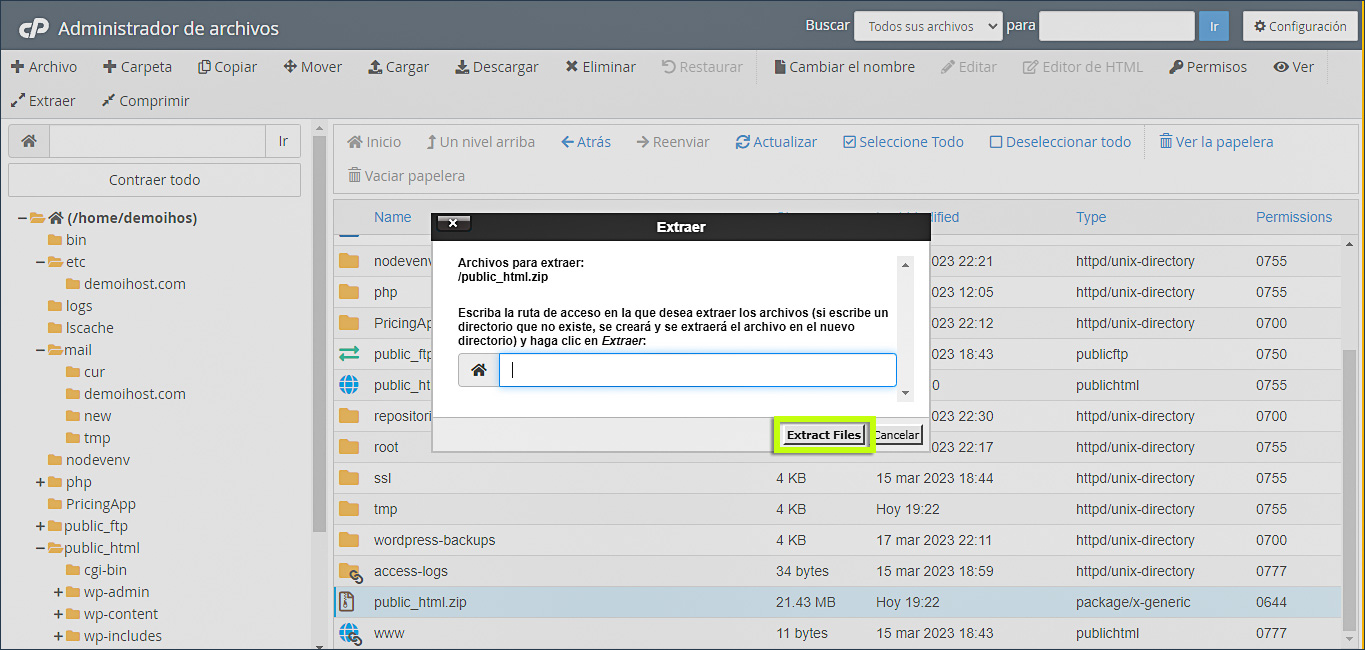The height and width of the screenshot is (650, 1365).
Task: Open Permisos with the key icon
Action: pos(1177,67)
